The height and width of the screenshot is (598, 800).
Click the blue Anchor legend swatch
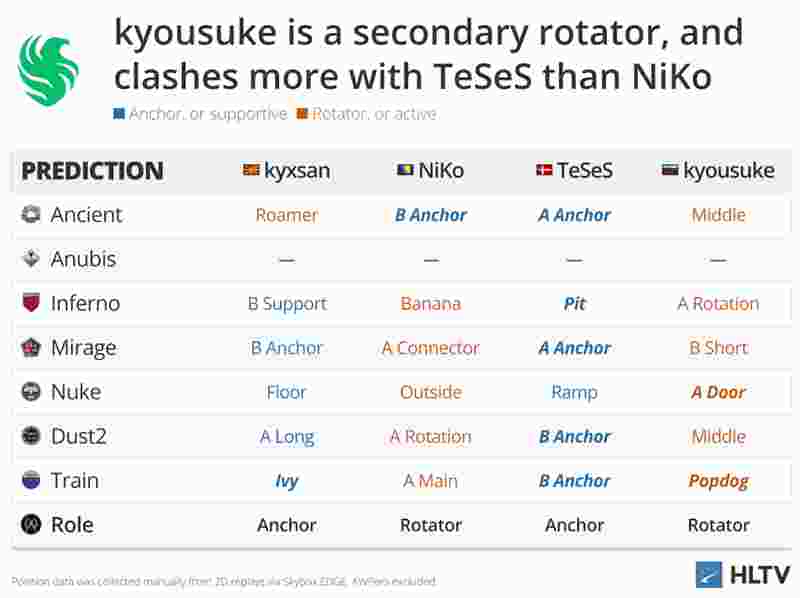119,114
